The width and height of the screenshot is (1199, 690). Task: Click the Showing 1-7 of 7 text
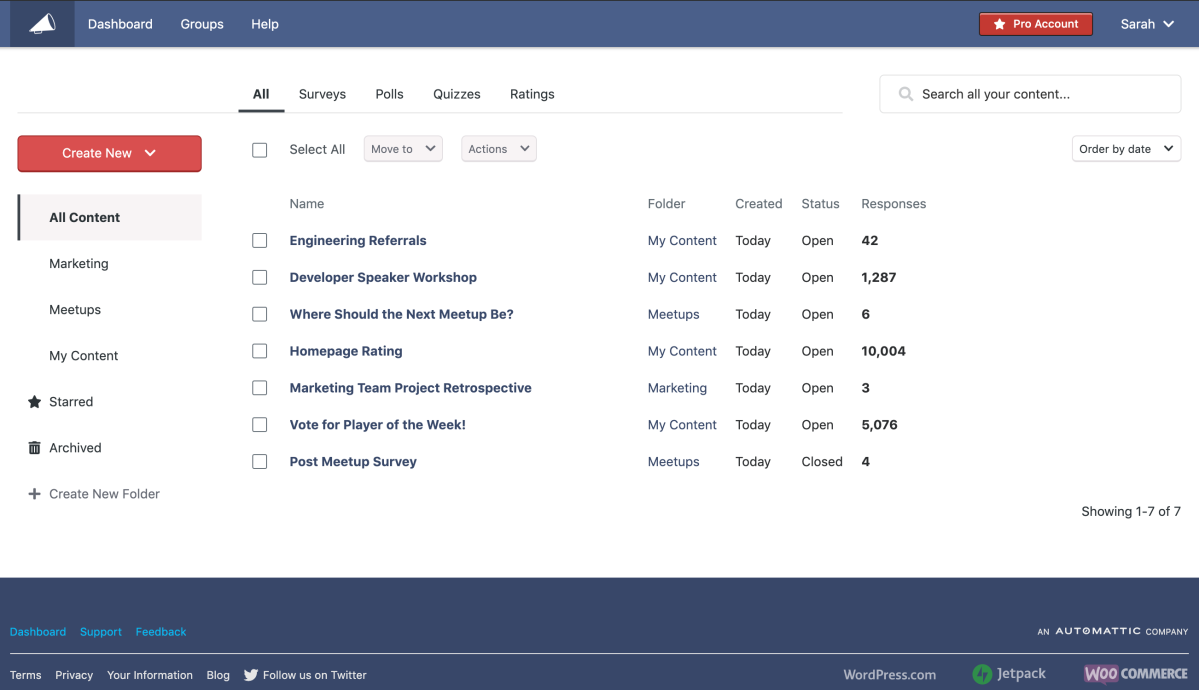[x=1131, y=511]
